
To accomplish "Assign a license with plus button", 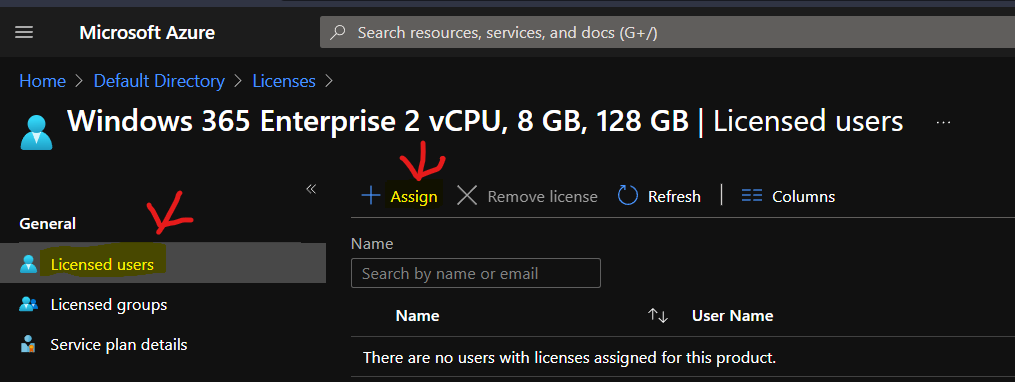I will (x=399, y=196).
